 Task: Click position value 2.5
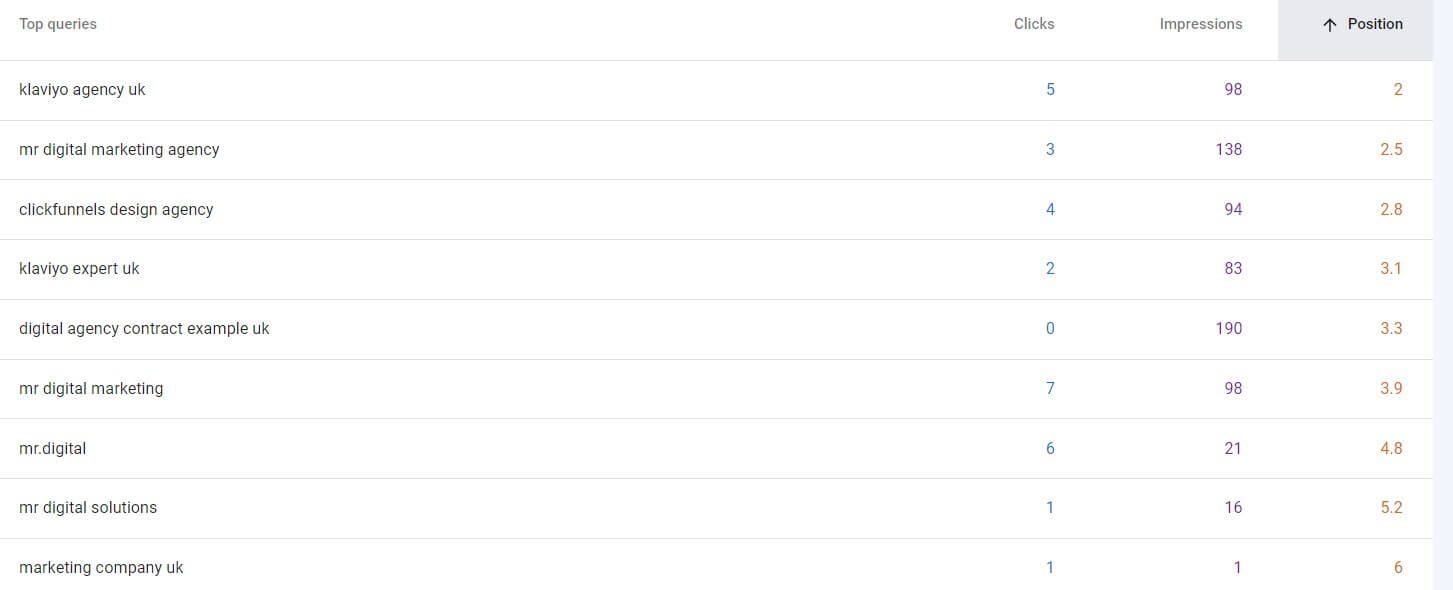pyautogui.click(x=1390, y=150)
